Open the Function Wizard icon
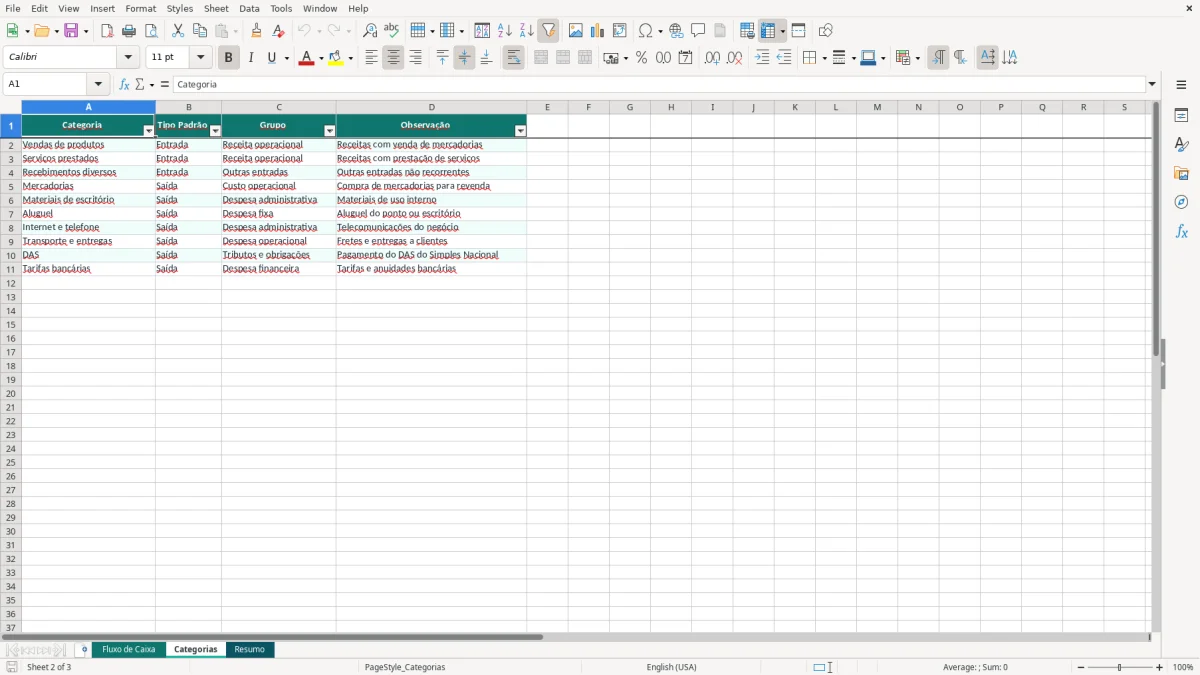 (x=125, y=85)
